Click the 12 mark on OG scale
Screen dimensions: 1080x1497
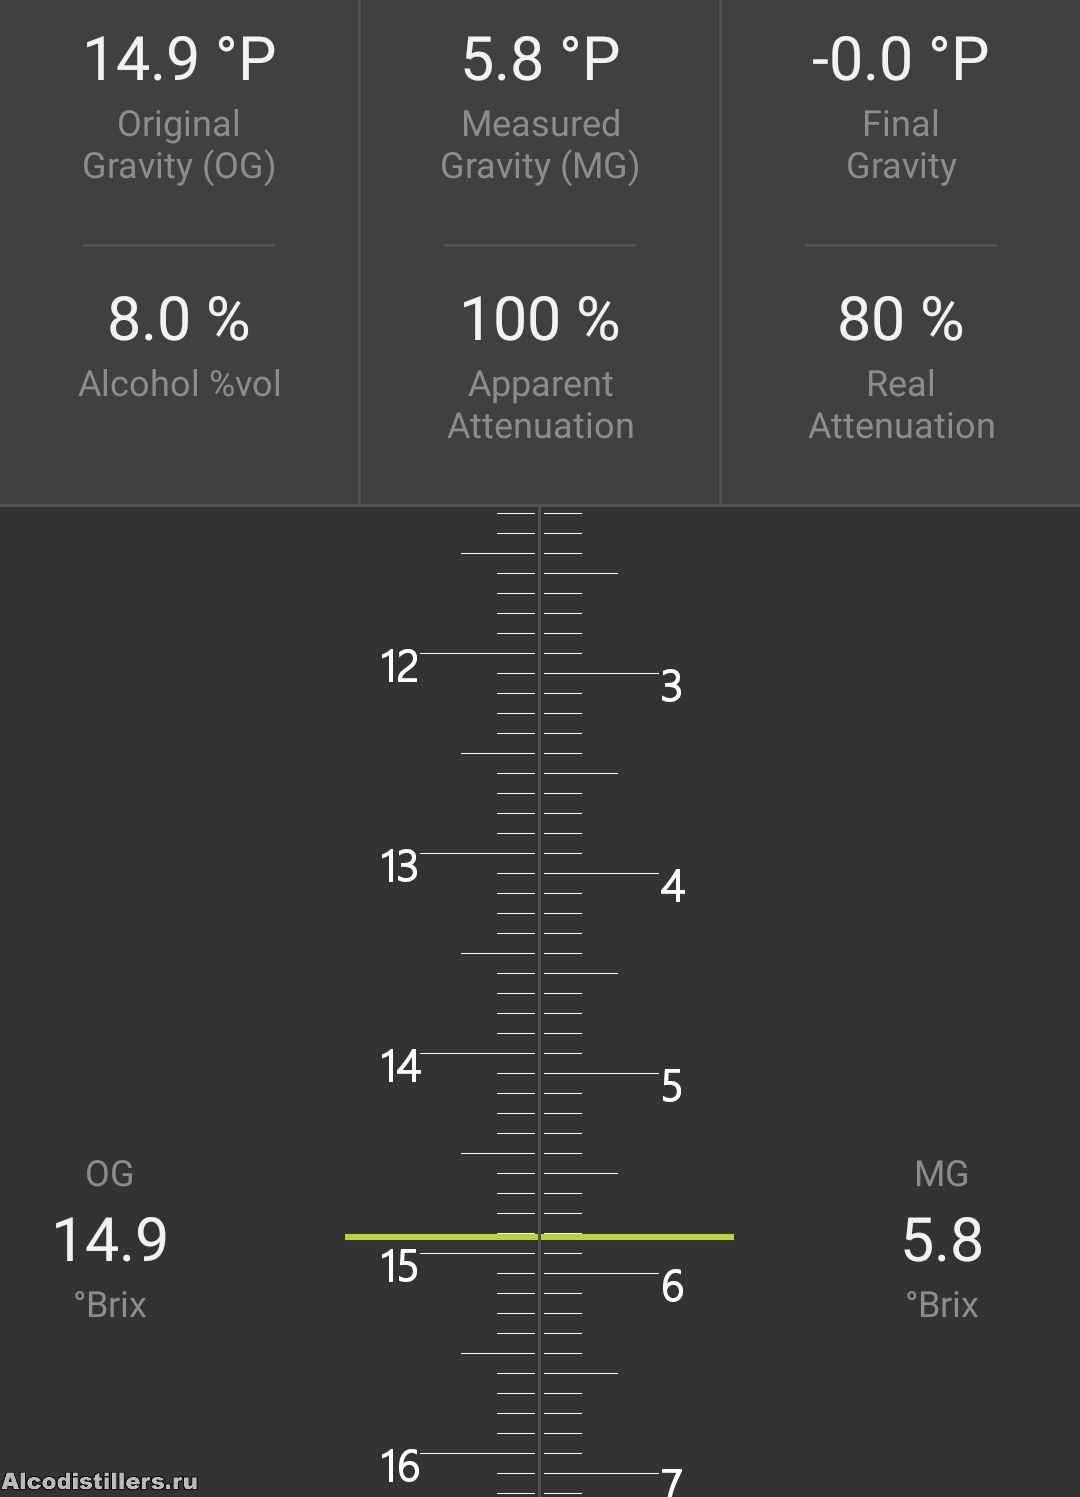[399, 666]
